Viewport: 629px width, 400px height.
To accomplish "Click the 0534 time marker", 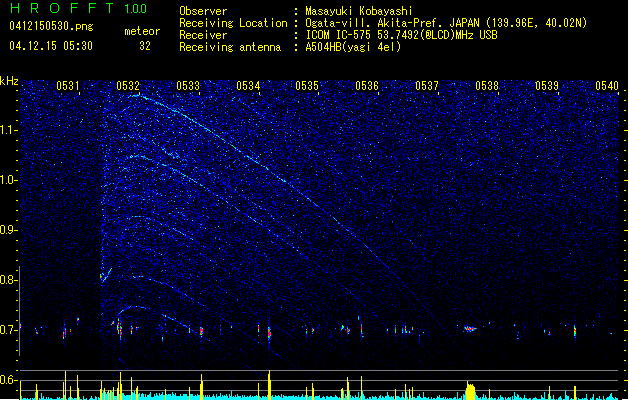I will 248,86.
